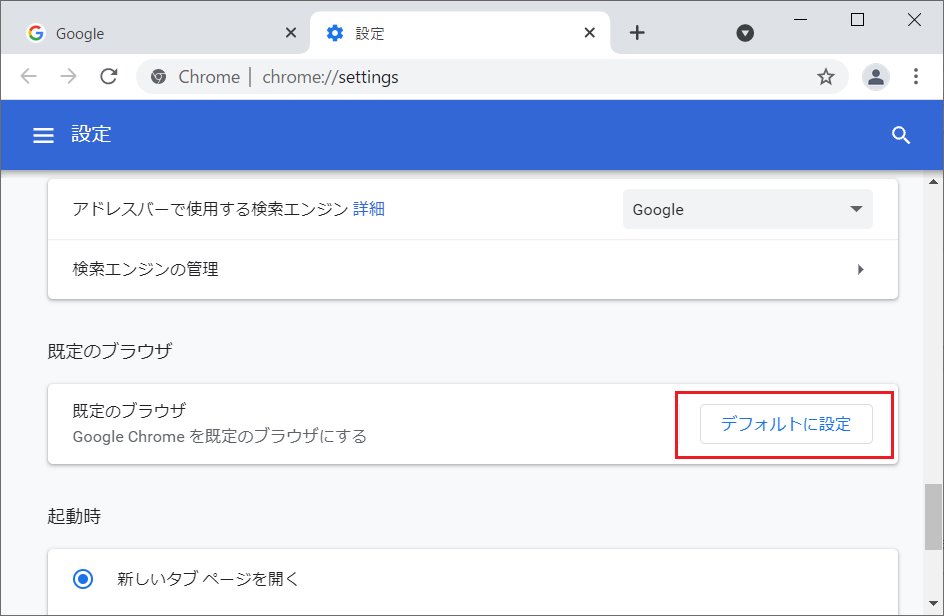Image resolution: width=944 pixels, height=616 pixels.
Task: Open the search engine dropdown showing Google
Action: (747, 209)
